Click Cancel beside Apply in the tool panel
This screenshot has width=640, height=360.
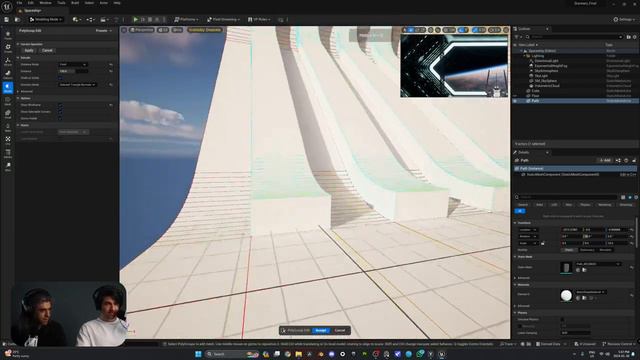point(47,51)
